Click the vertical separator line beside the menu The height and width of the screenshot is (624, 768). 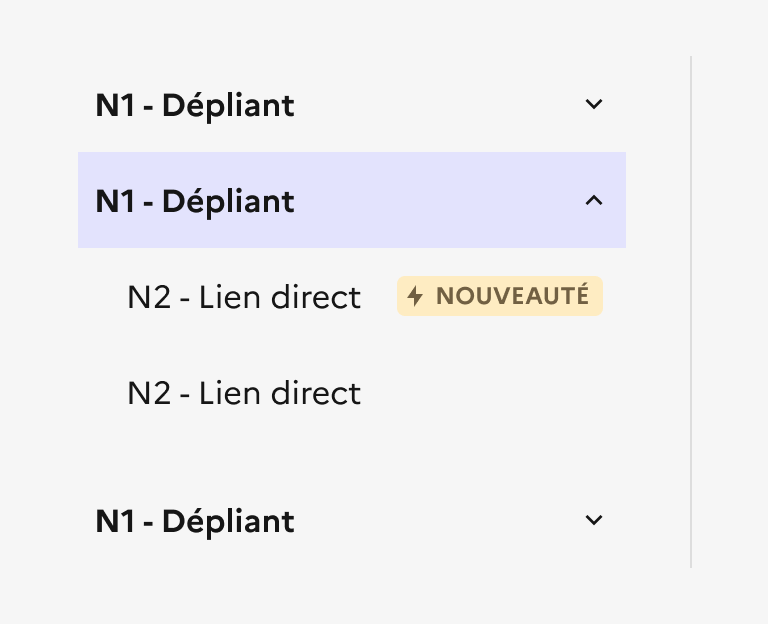[691, 312]
